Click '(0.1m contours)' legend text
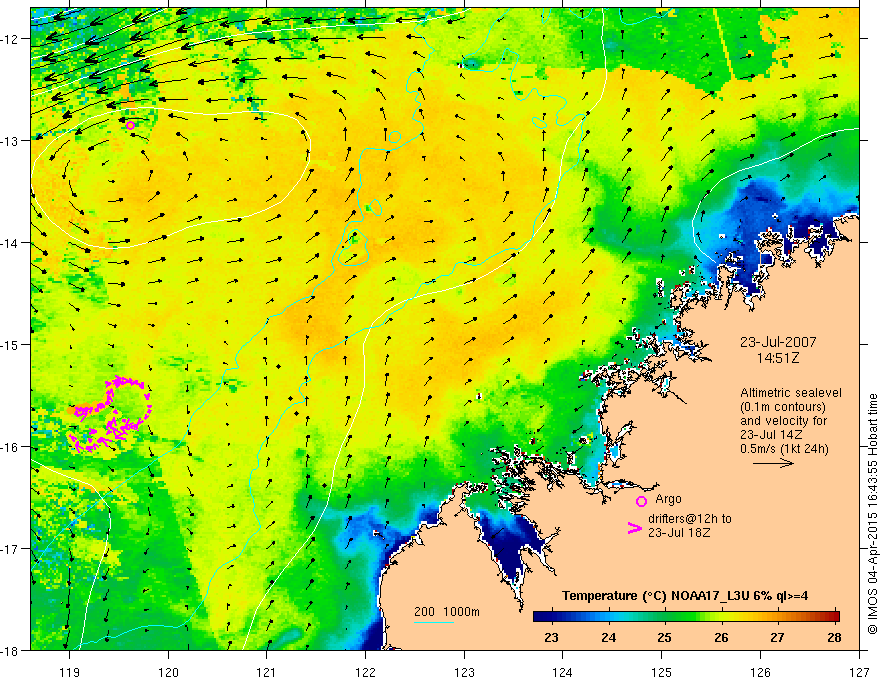This screenshot has width=880, height=680. (782, 407)
